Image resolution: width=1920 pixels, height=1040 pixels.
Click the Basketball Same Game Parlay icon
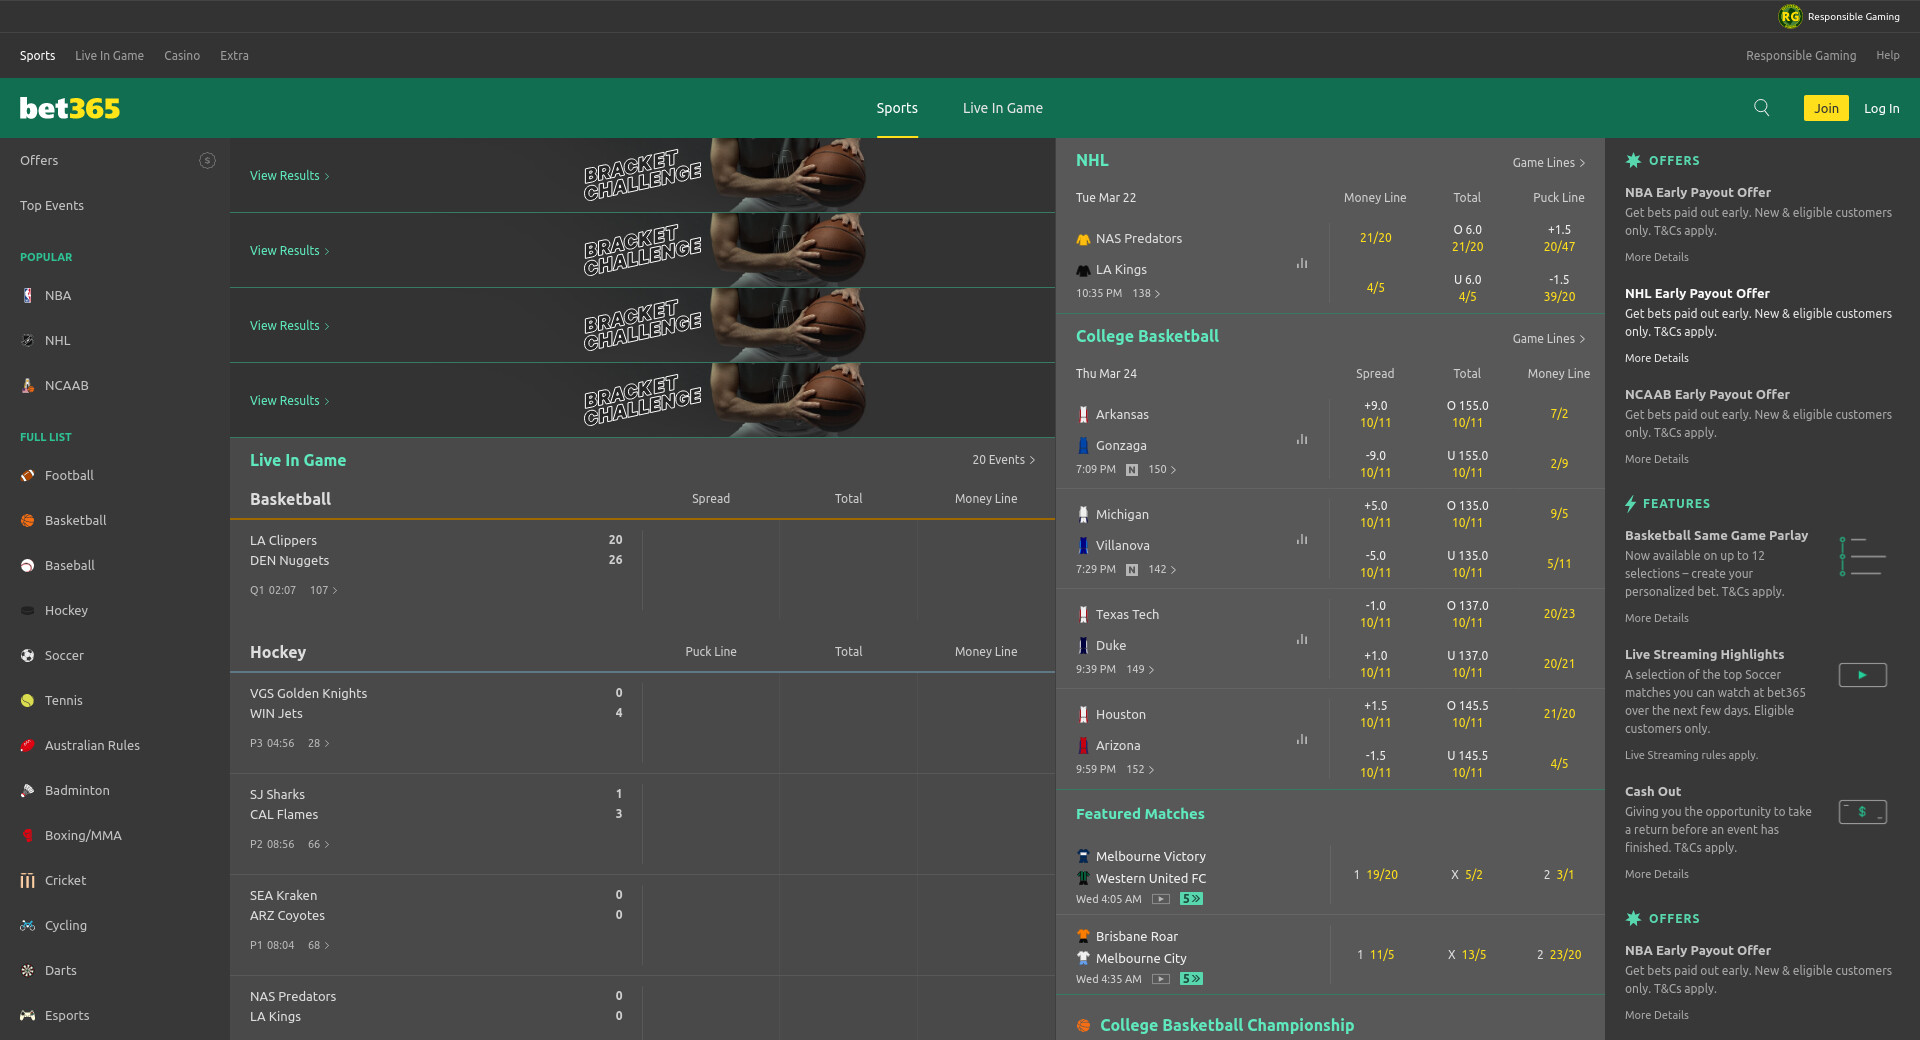[1862, 556]
